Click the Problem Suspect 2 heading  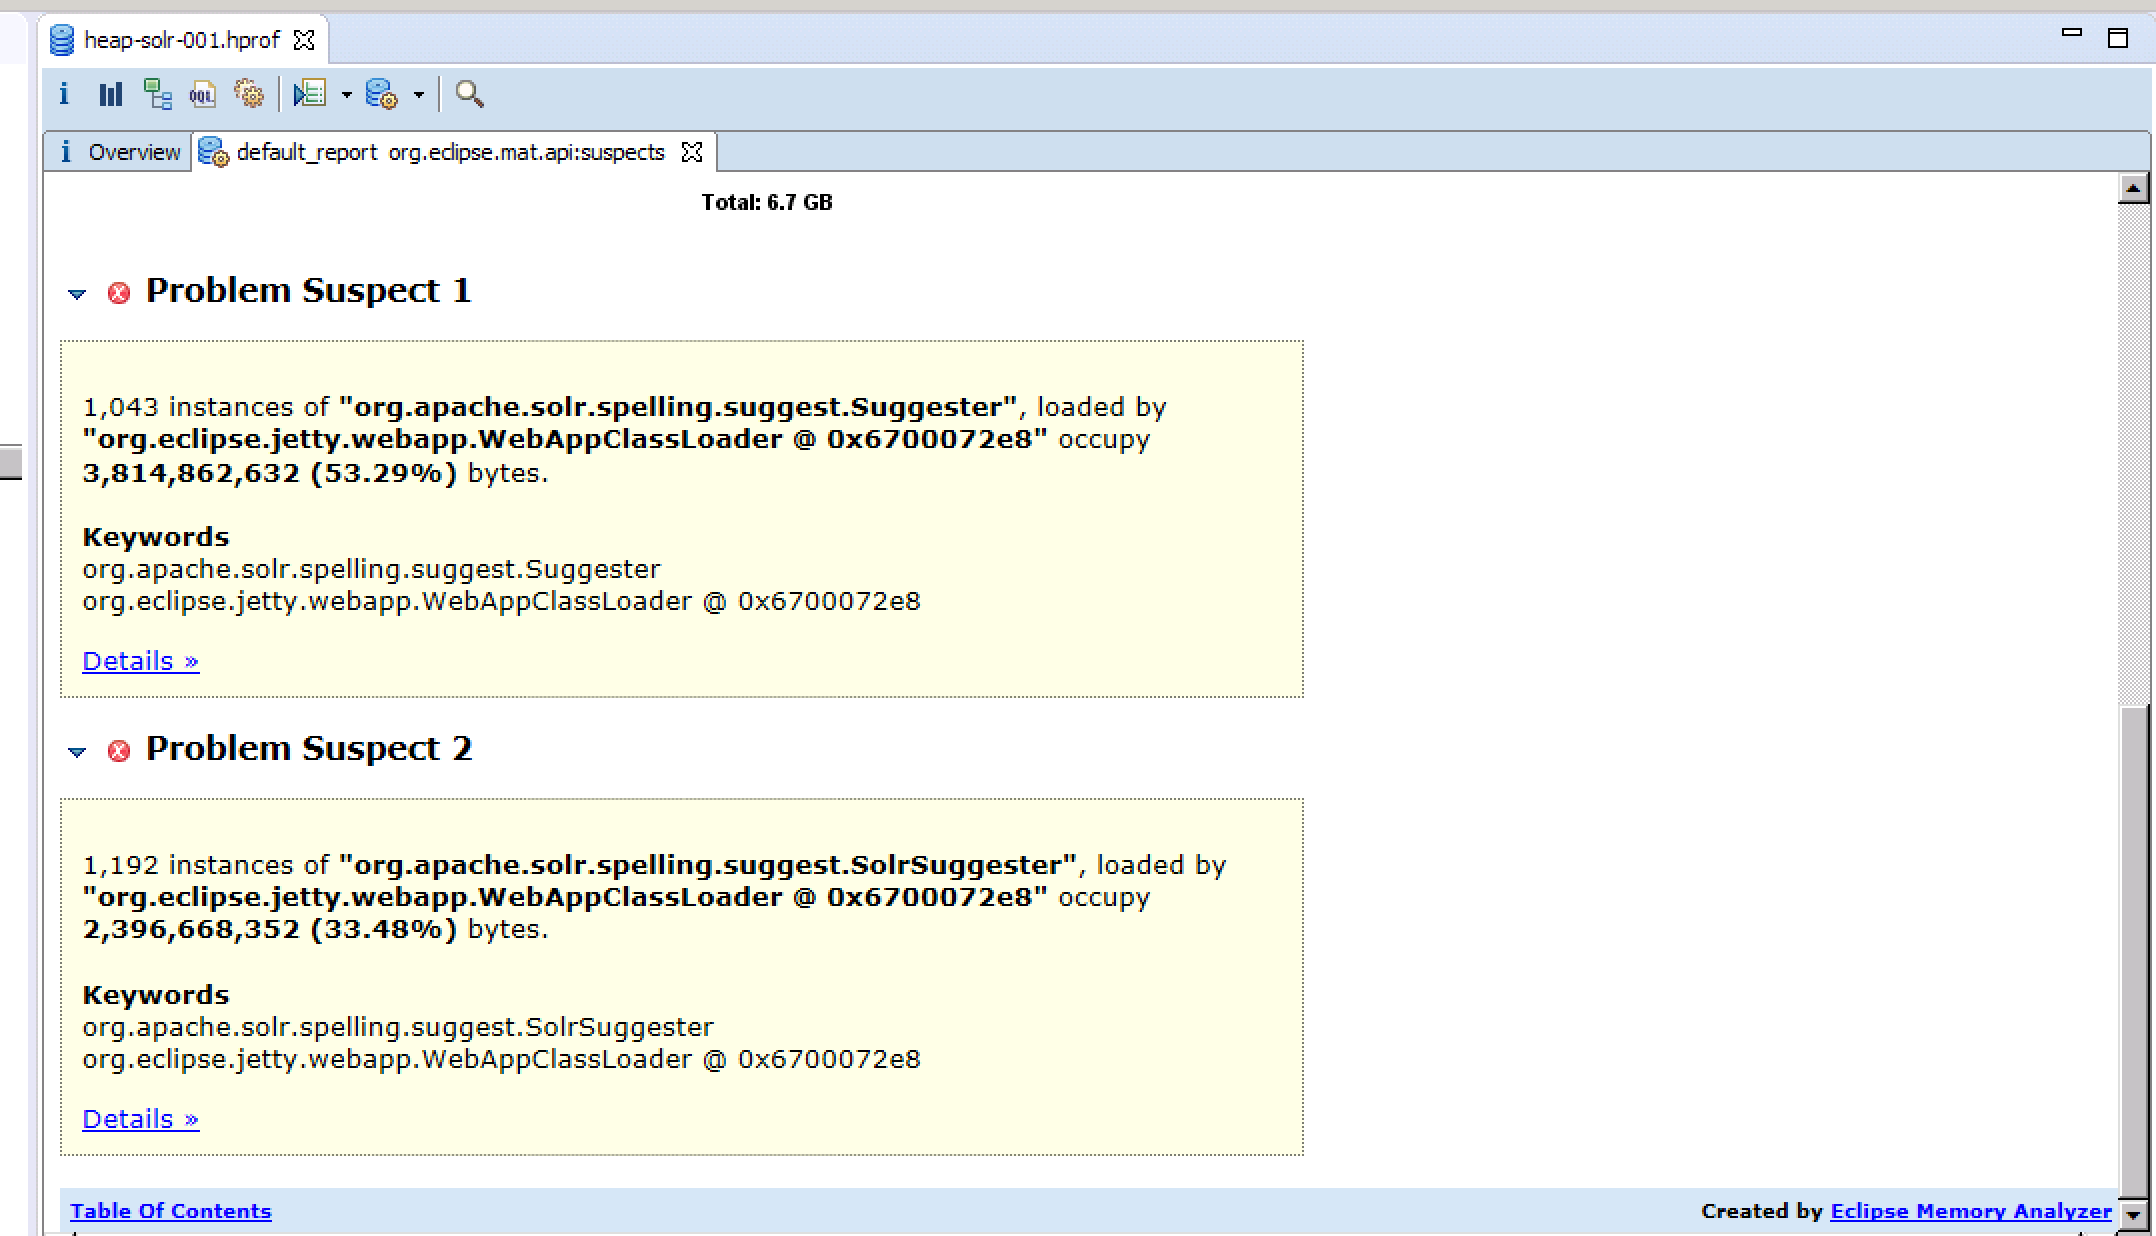309,748
